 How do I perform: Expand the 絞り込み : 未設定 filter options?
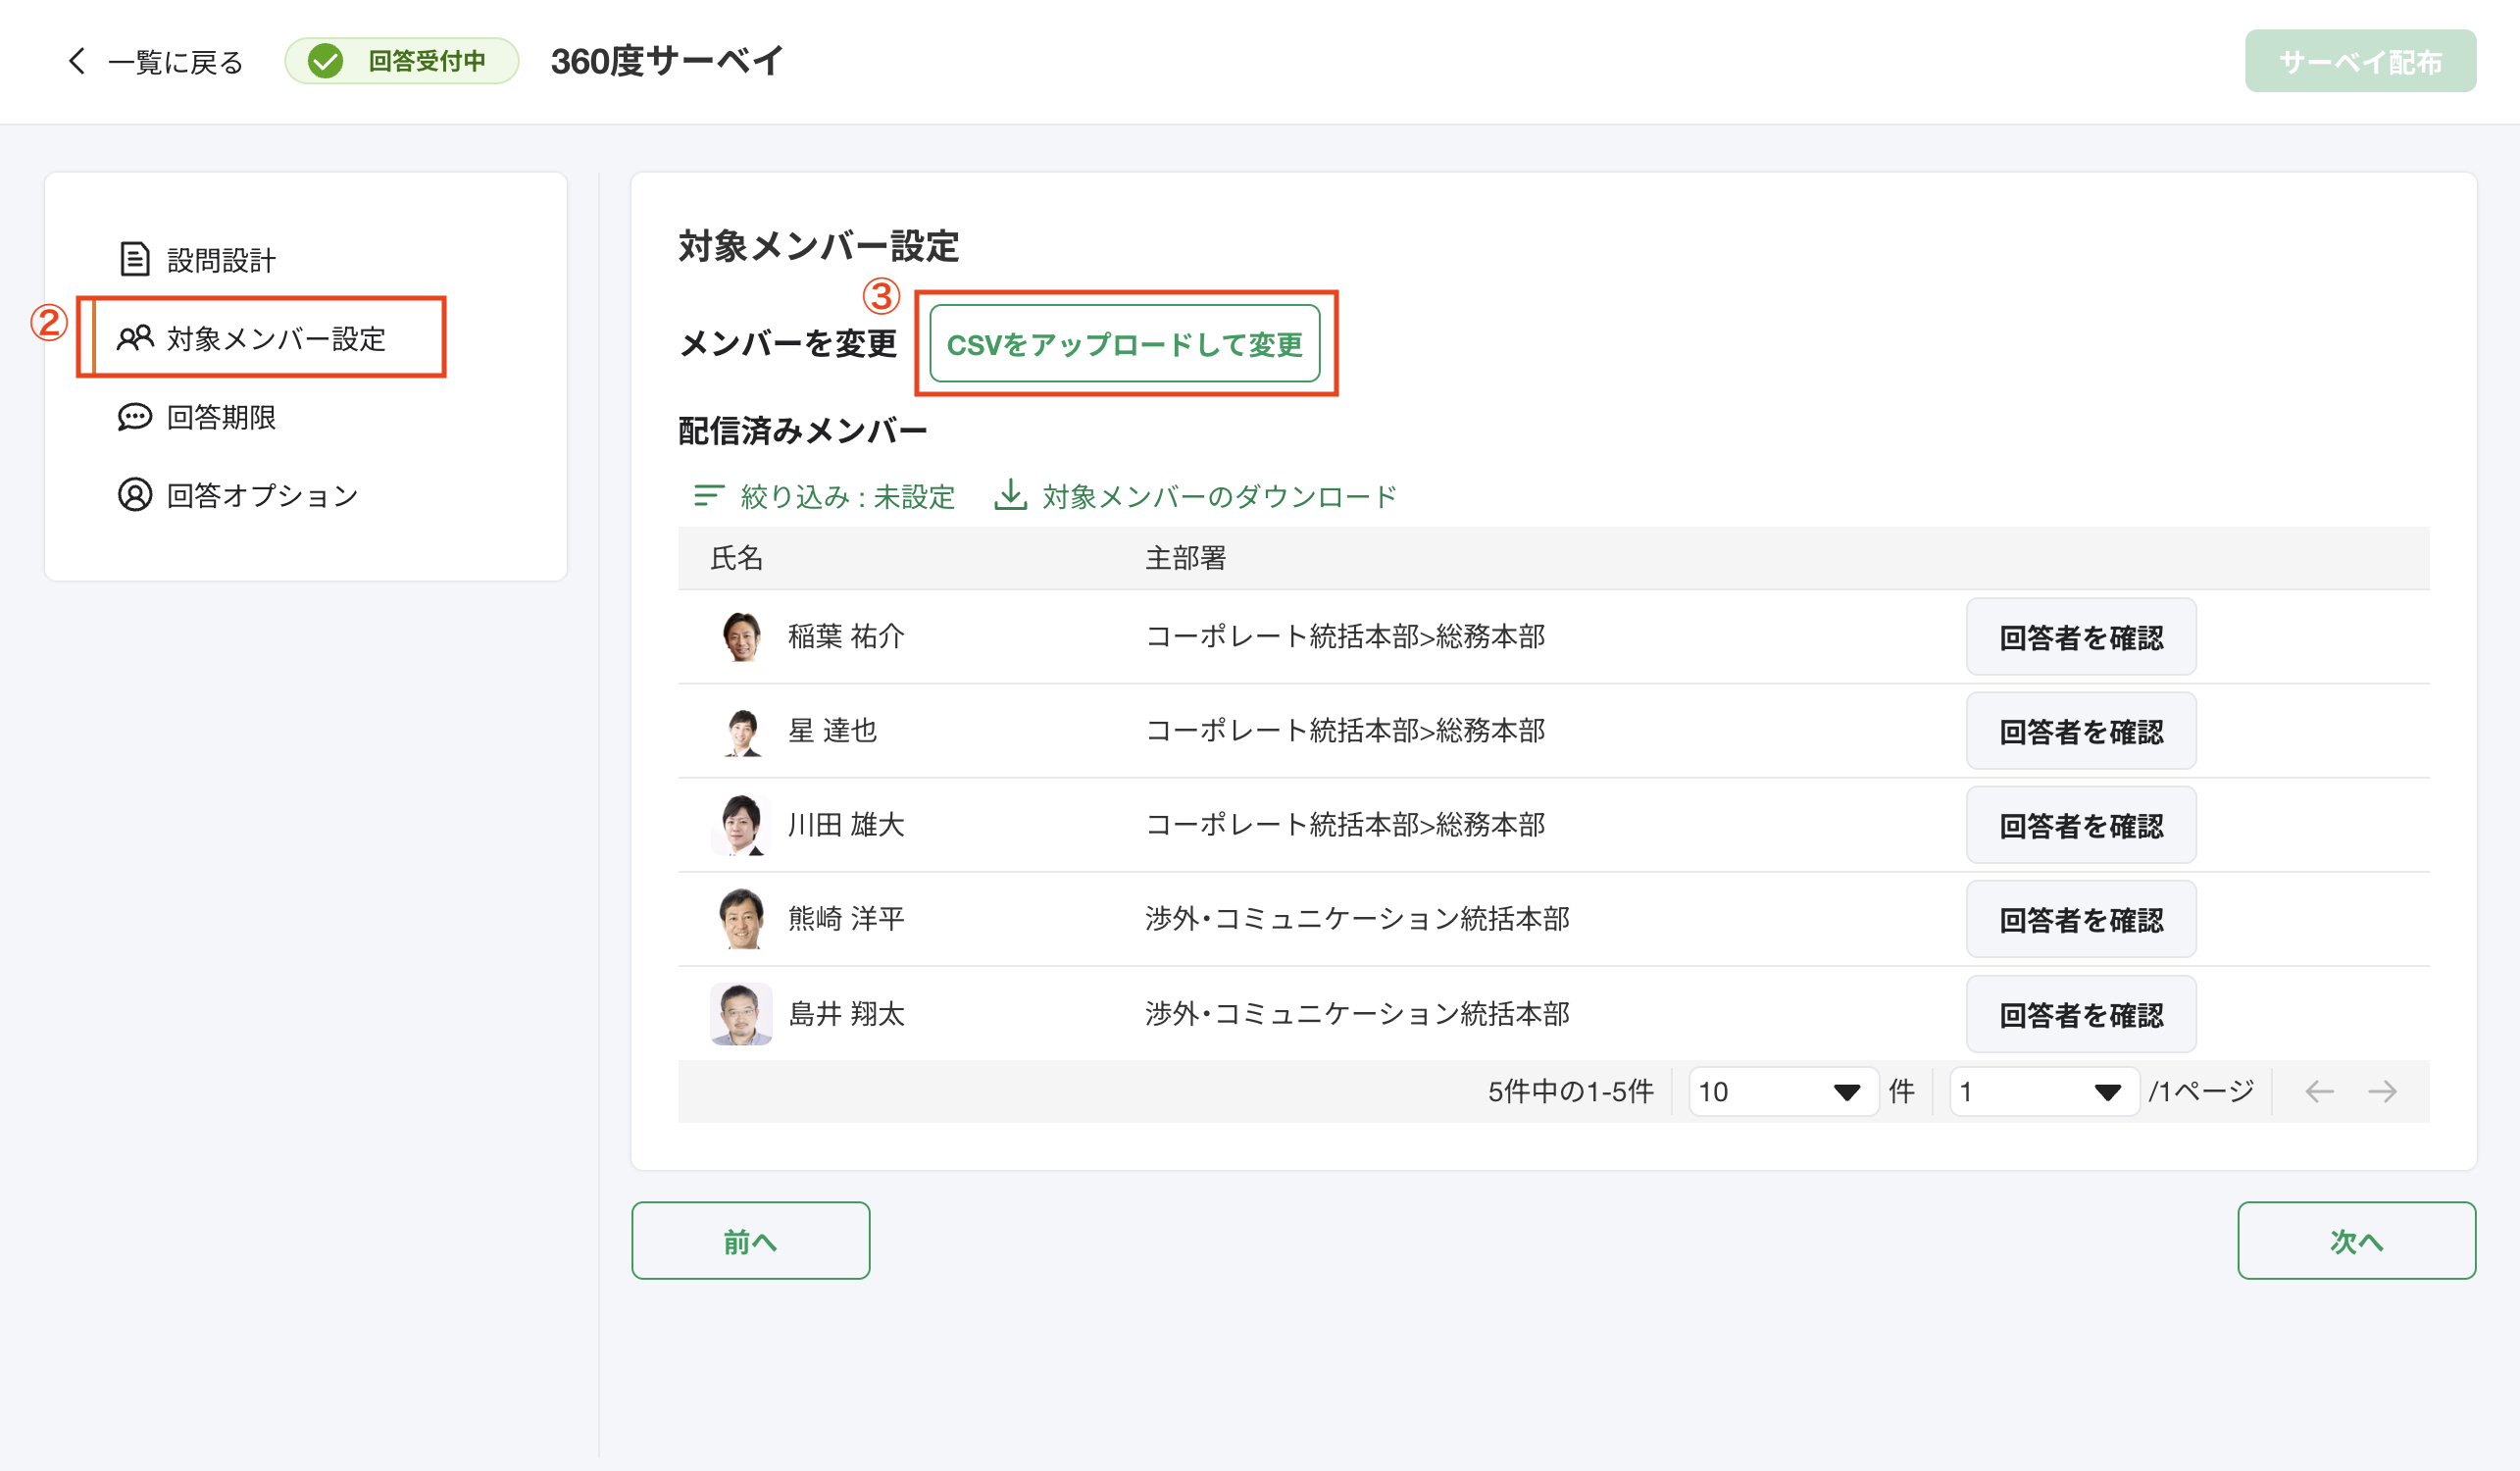[x=845, y=495]
